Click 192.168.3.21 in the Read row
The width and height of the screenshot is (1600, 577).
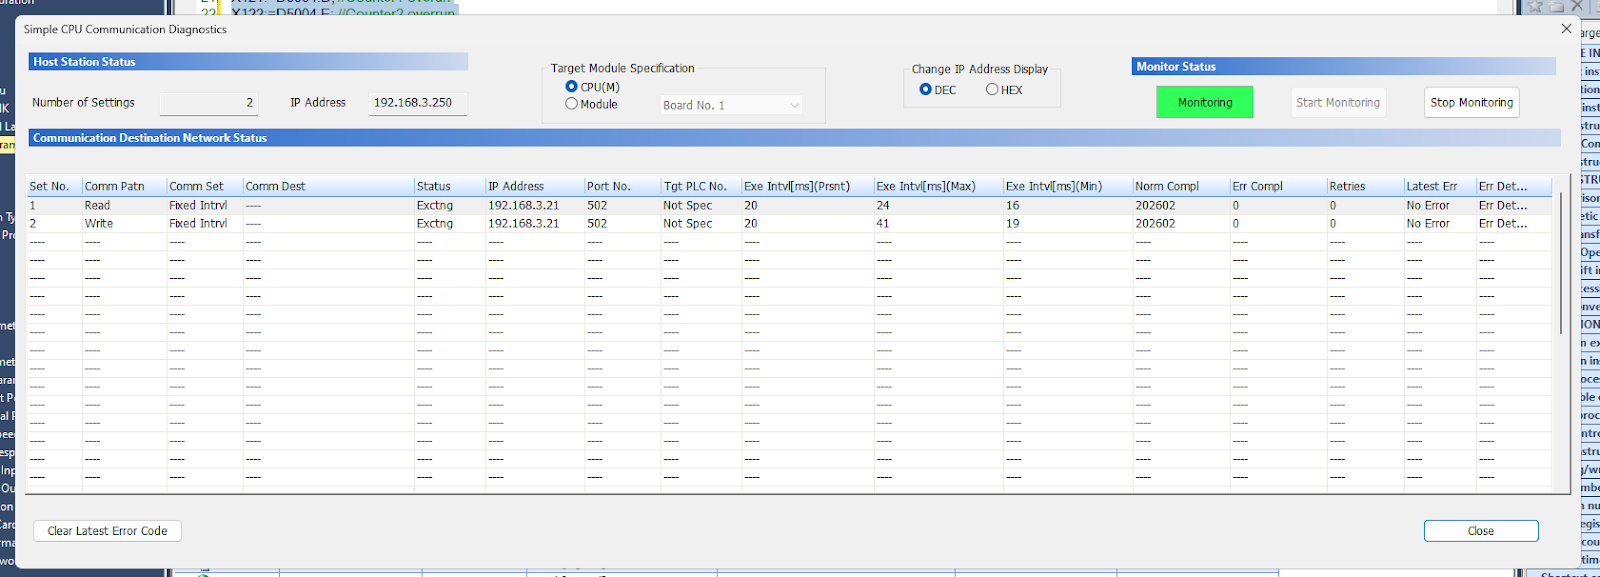click(524, 205)
